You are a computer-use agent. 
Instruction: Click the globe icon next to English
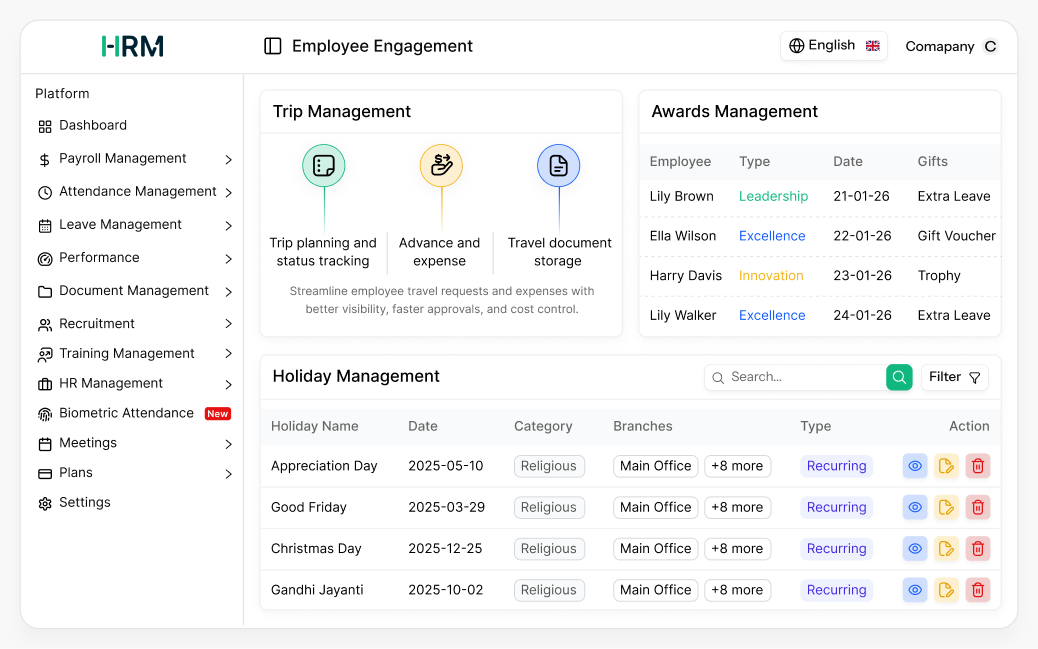(x=796, y=45)
